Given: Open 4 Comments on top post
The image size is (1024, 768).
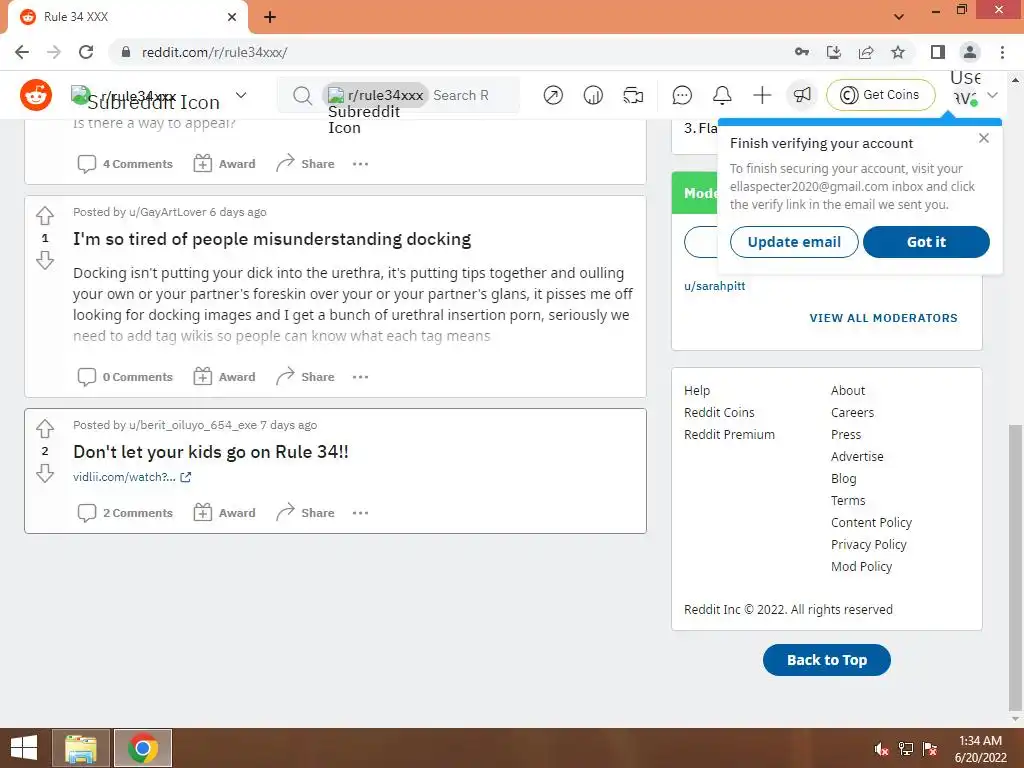Looking at the screenshot, I should tap(125, 163).
